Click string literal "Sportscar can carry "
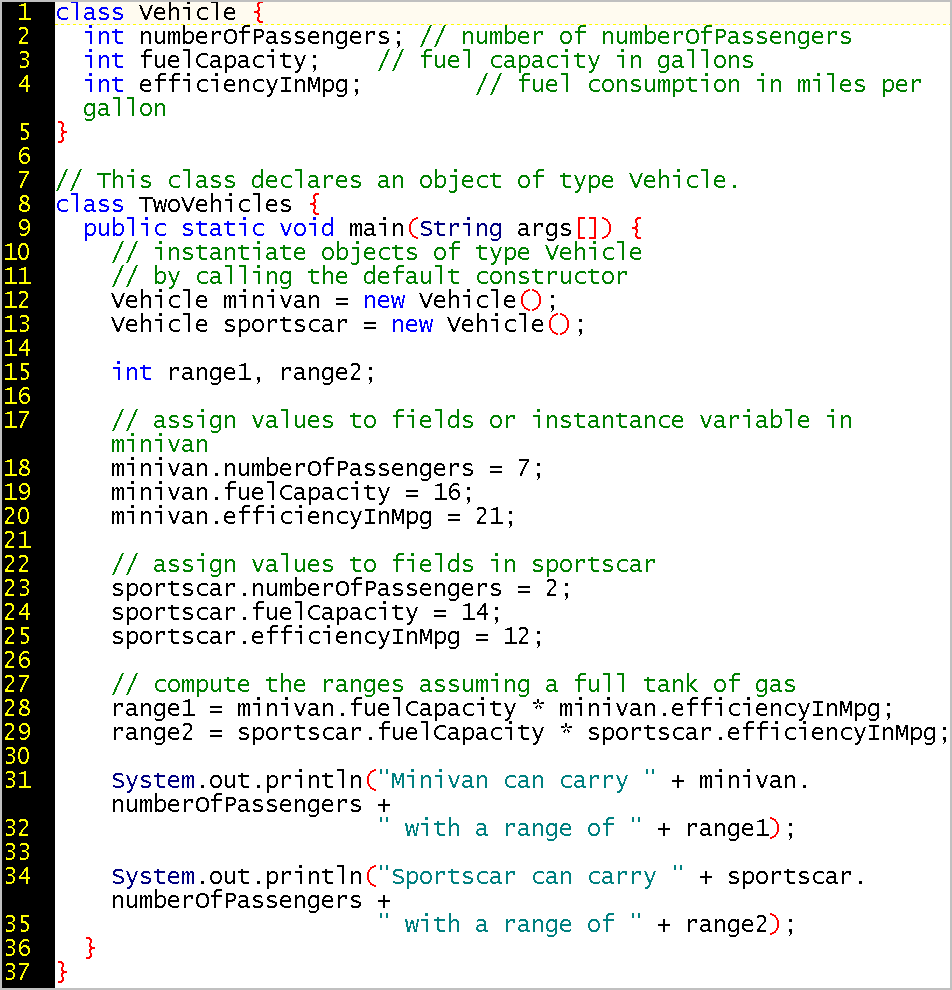 (530, 876)
